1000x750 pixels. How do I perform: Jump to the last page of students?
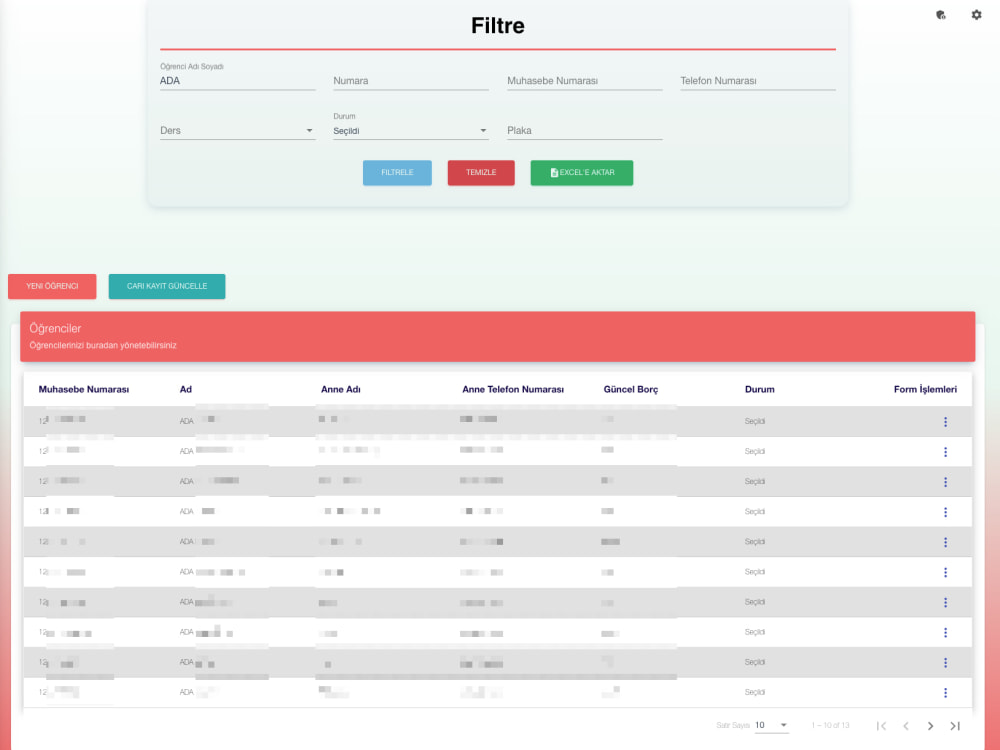955,726
